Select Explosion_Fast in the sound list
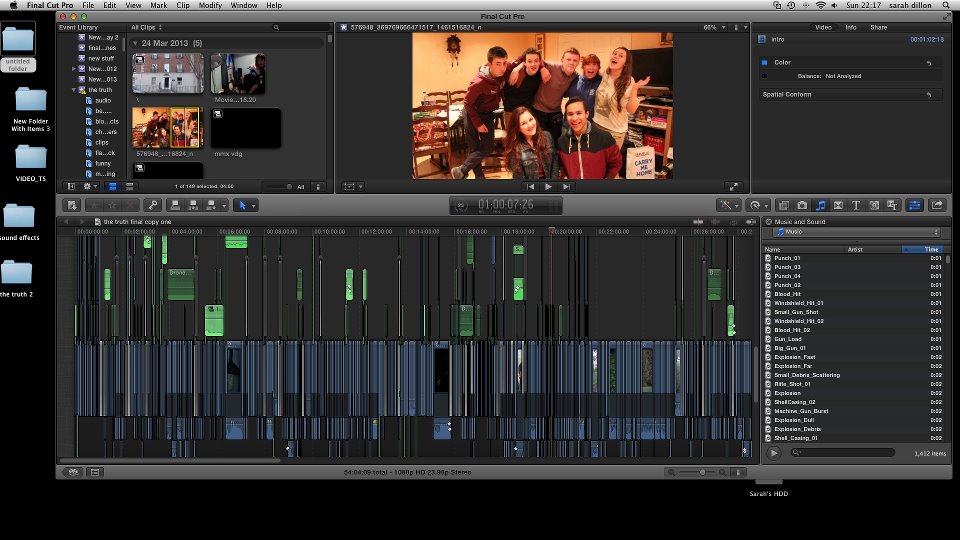Screen dimensions: 960x540 coord(795,357)
